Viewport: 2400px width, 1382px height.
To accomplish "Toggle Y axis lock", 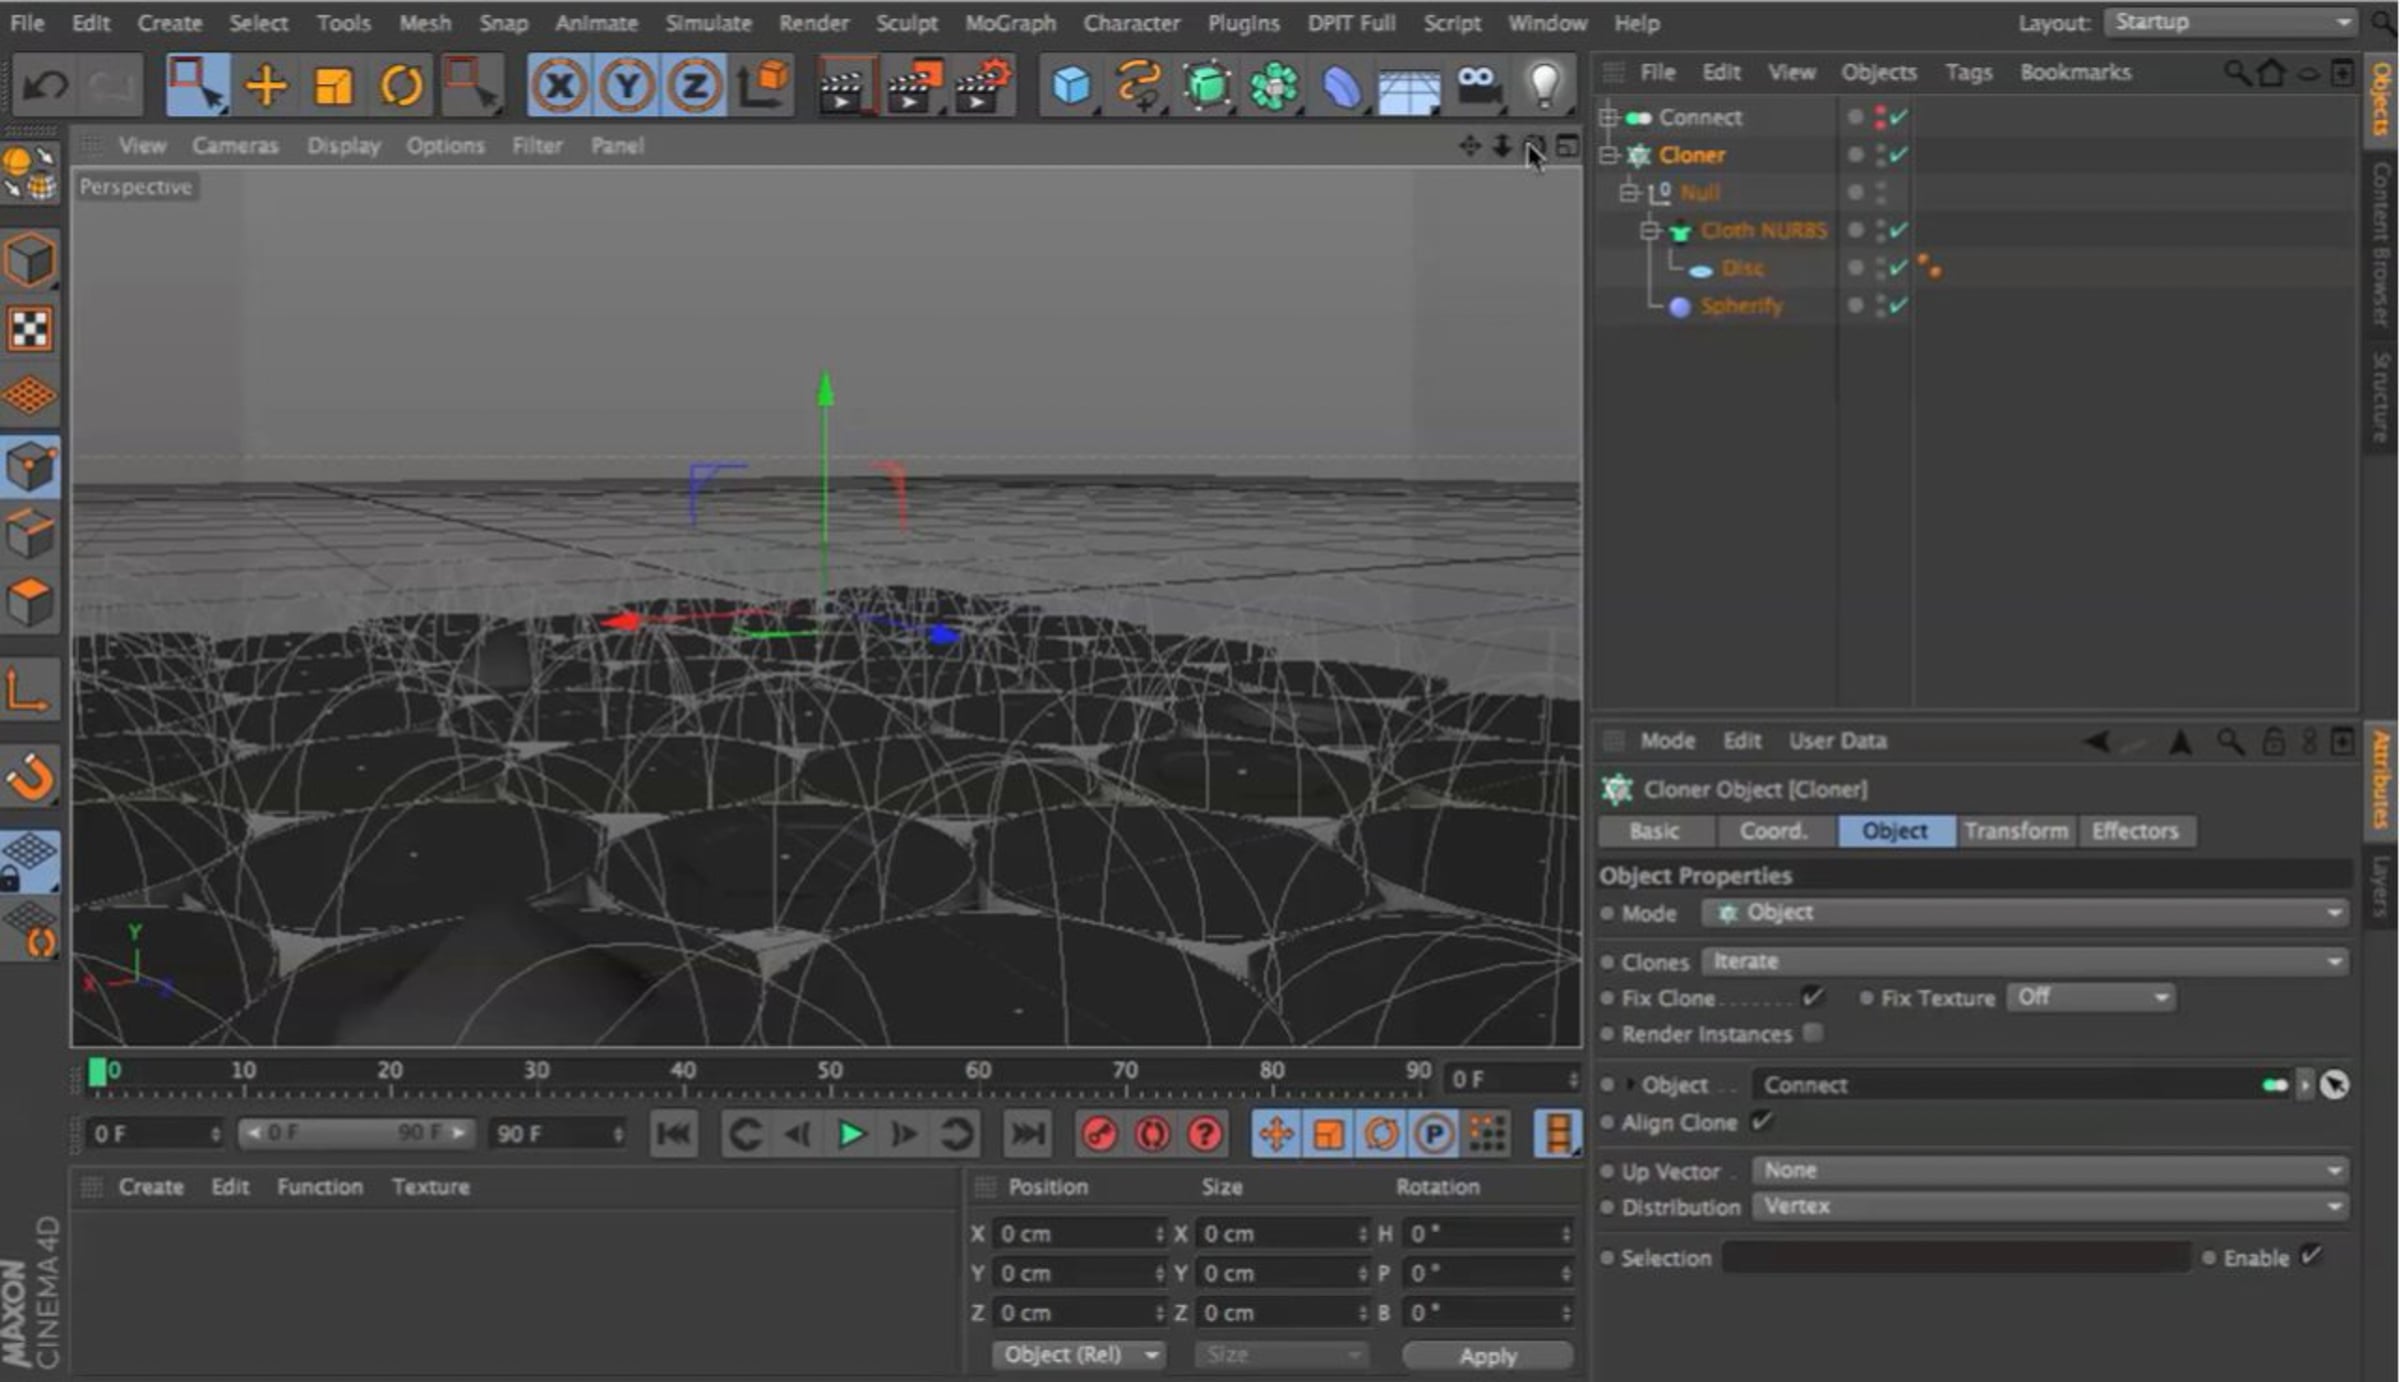I will pos(627,86).
